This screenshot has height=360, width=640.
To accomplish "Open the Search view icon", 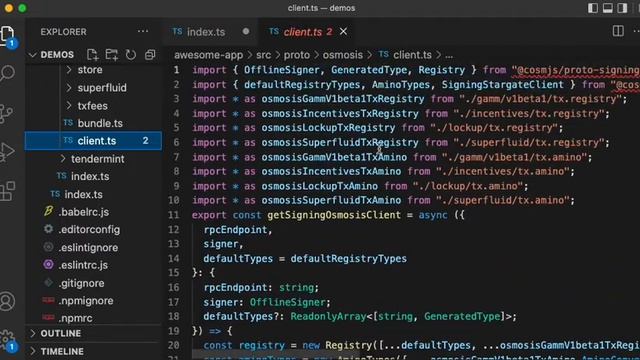I will tap(7, 73).
